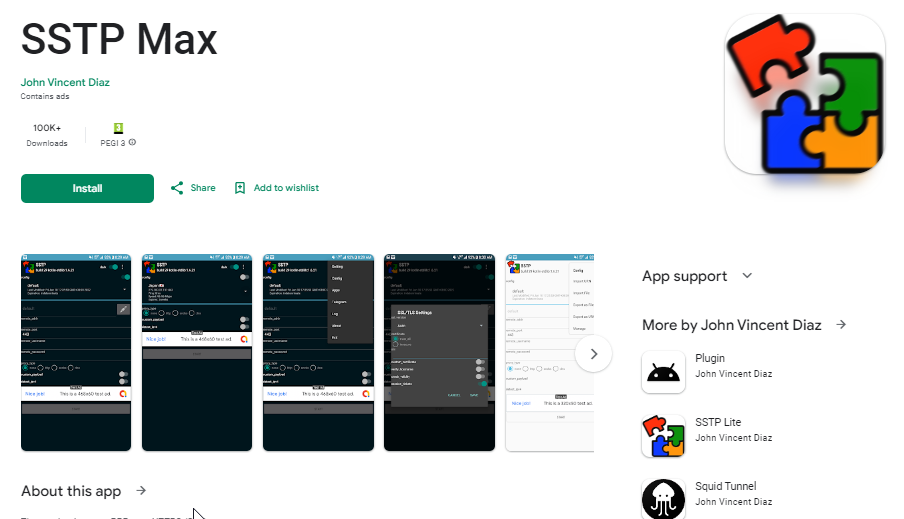This screenshot has height=519, width=904.
Task: Click the SSTP Max puzzle app icon
Action: tap(804, 94)
